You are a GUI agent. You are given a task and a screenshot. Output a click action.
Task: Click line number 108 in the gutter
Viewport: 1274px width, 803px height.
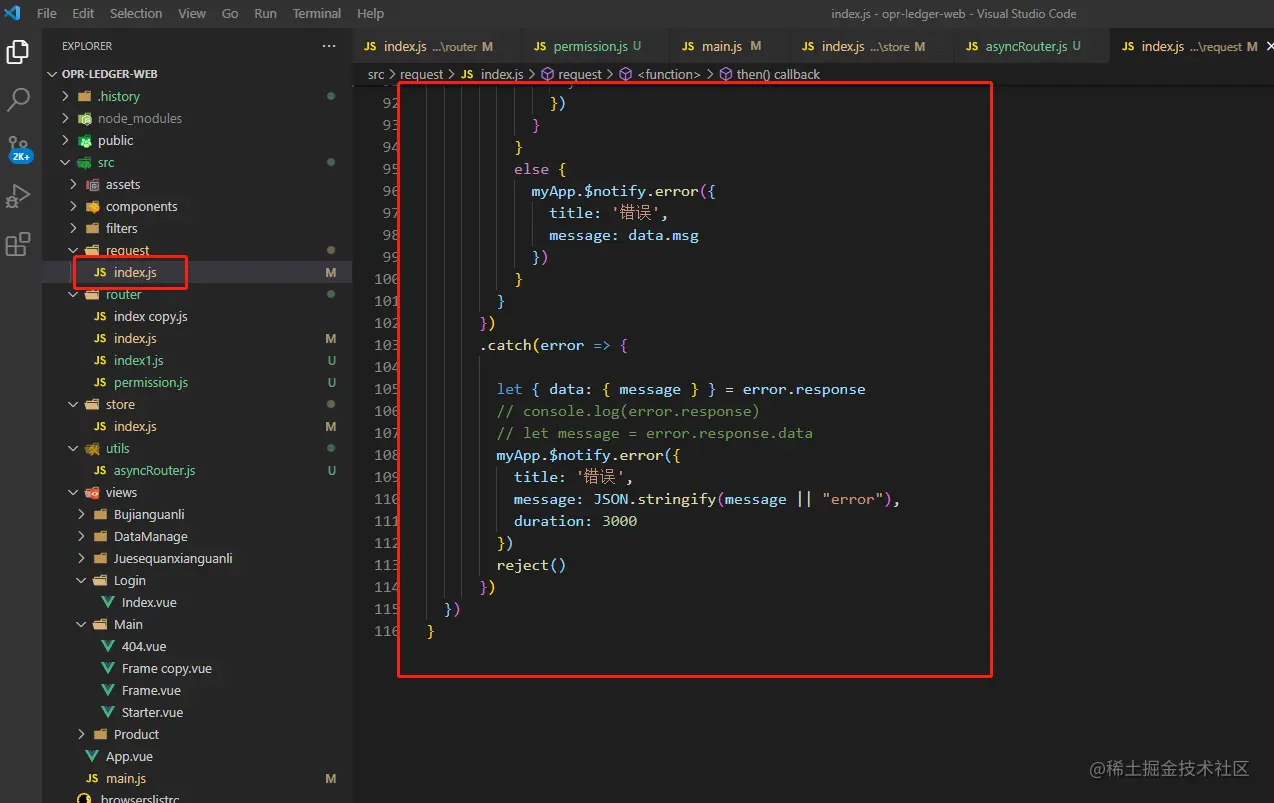pos(386,455)
